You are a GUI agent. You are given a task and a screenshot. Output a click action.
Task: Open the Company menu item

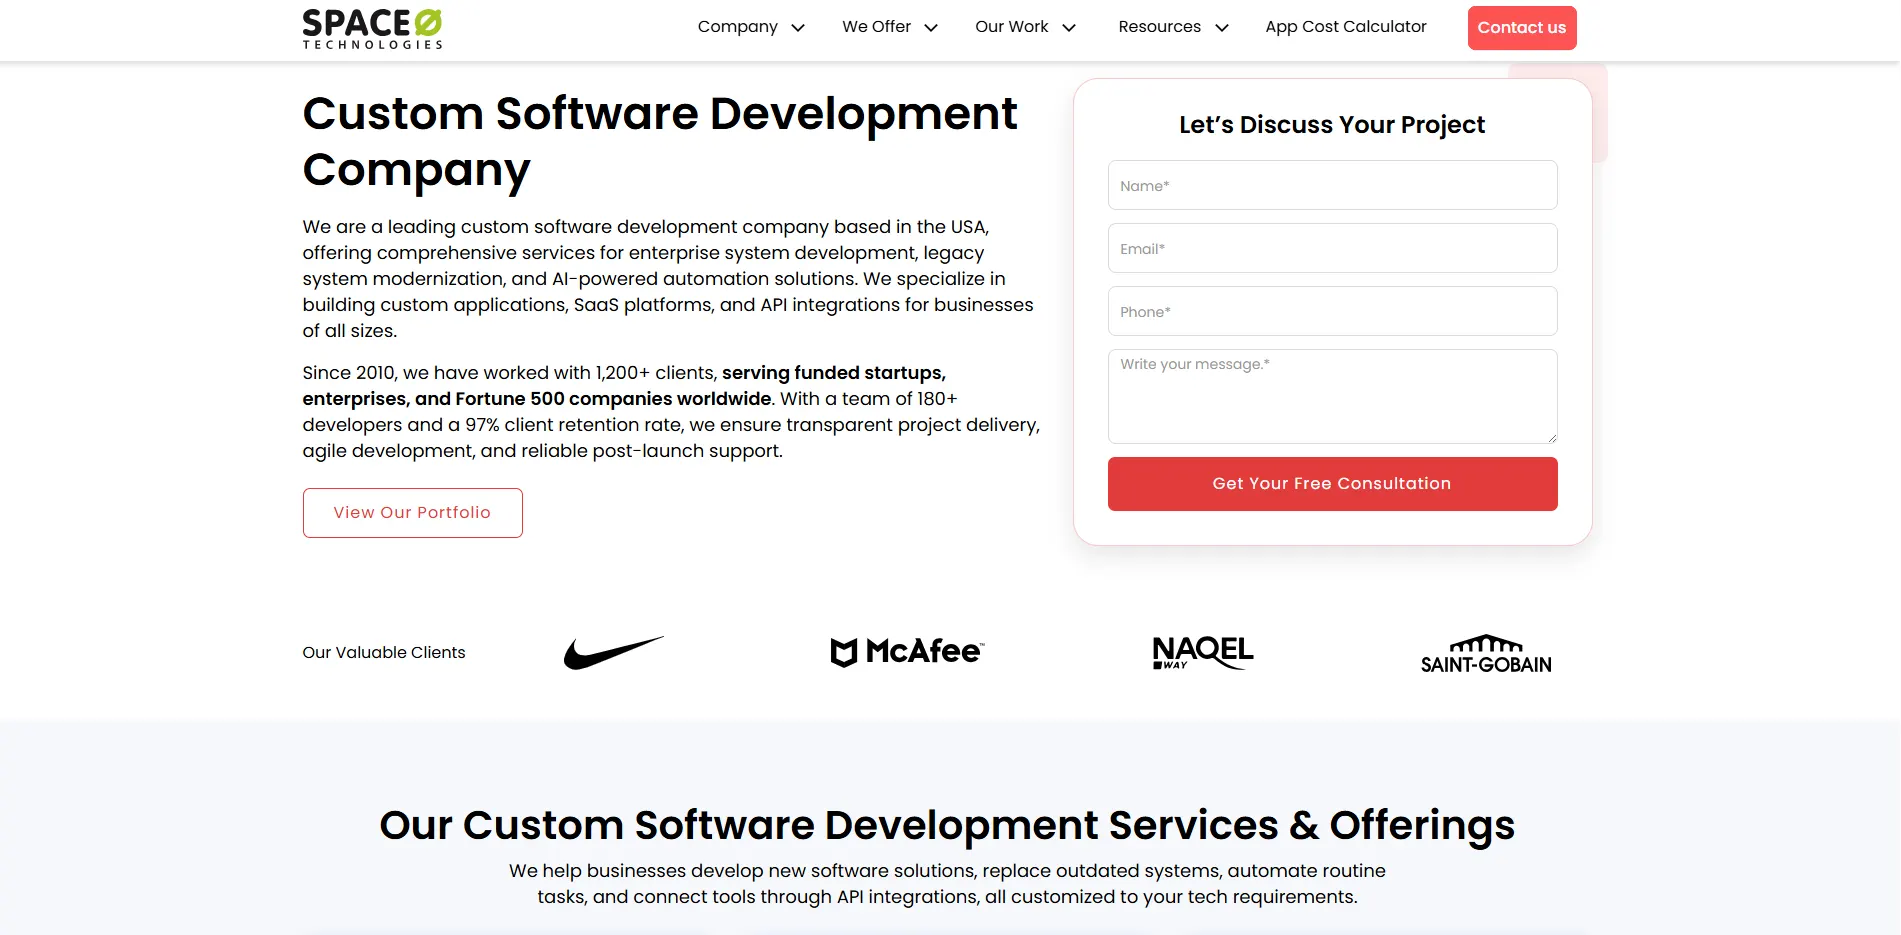click(738, 27)
